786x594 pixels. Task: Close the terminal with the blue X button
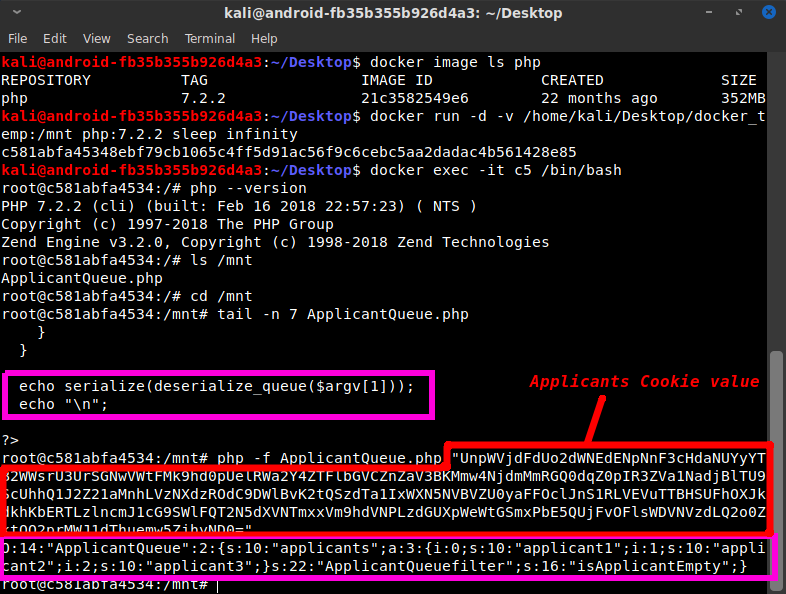click(768, 14)
